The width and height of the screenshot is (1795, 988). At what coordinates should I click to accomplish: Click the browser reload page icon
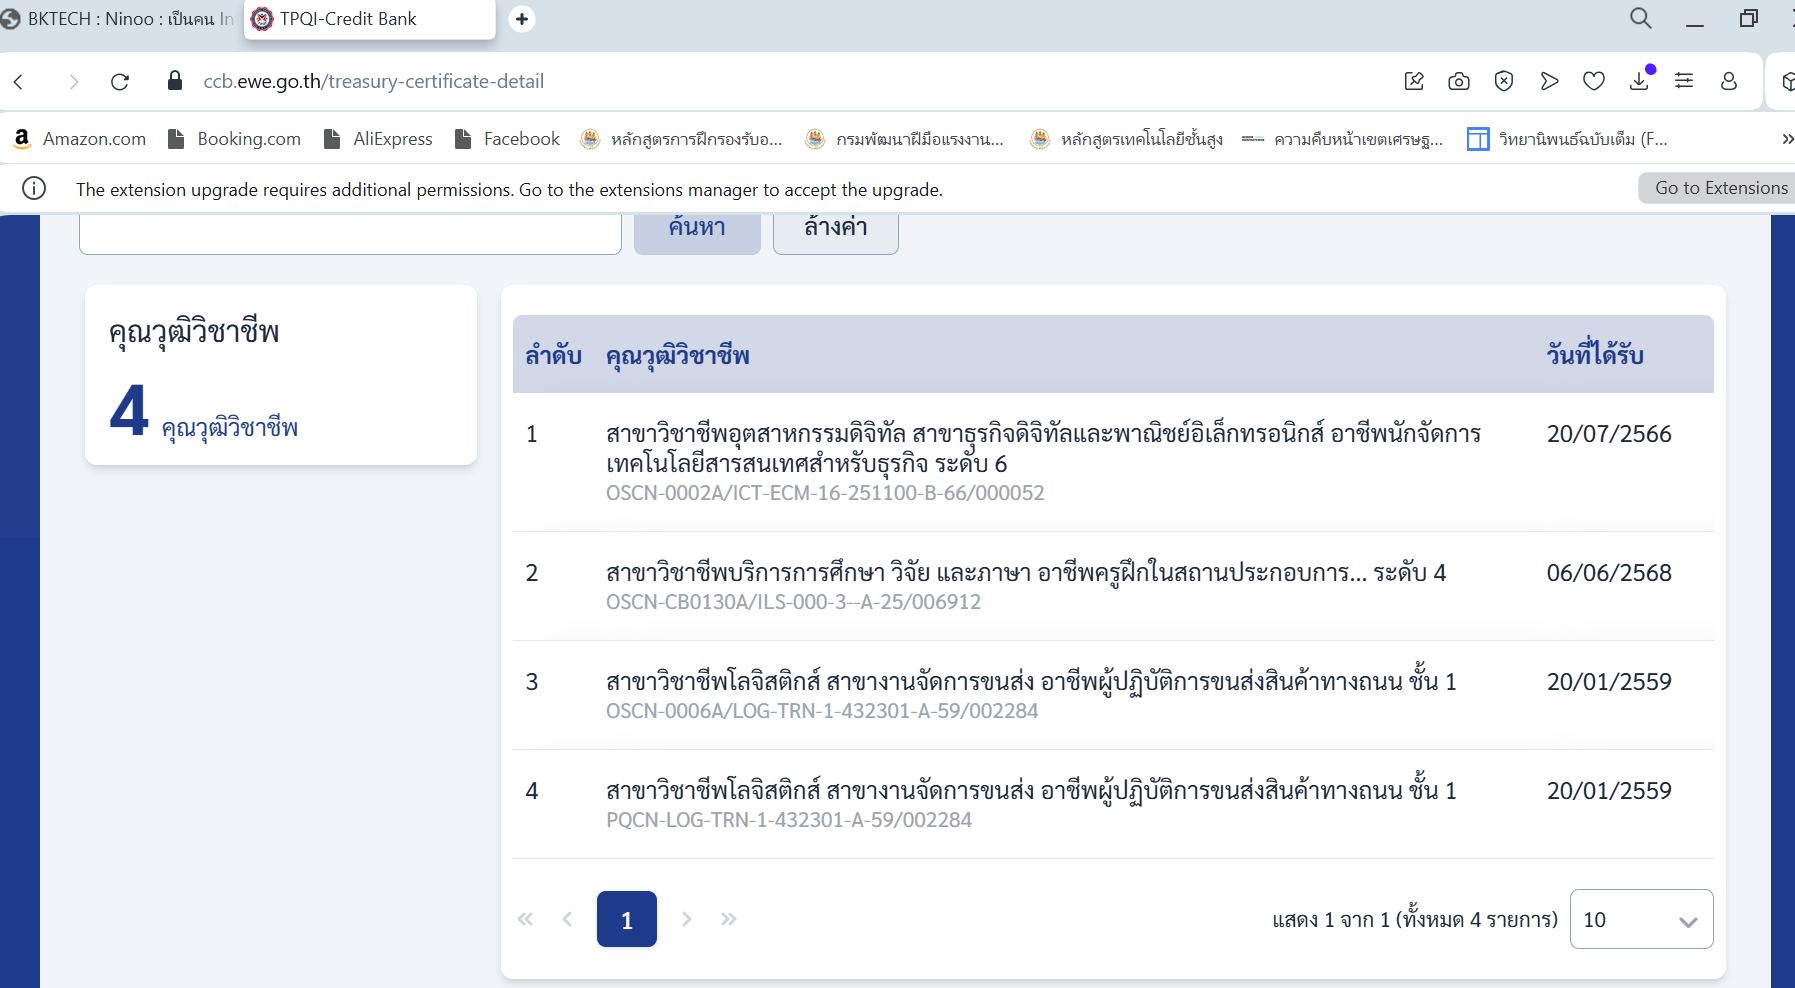tap(120, 82)
